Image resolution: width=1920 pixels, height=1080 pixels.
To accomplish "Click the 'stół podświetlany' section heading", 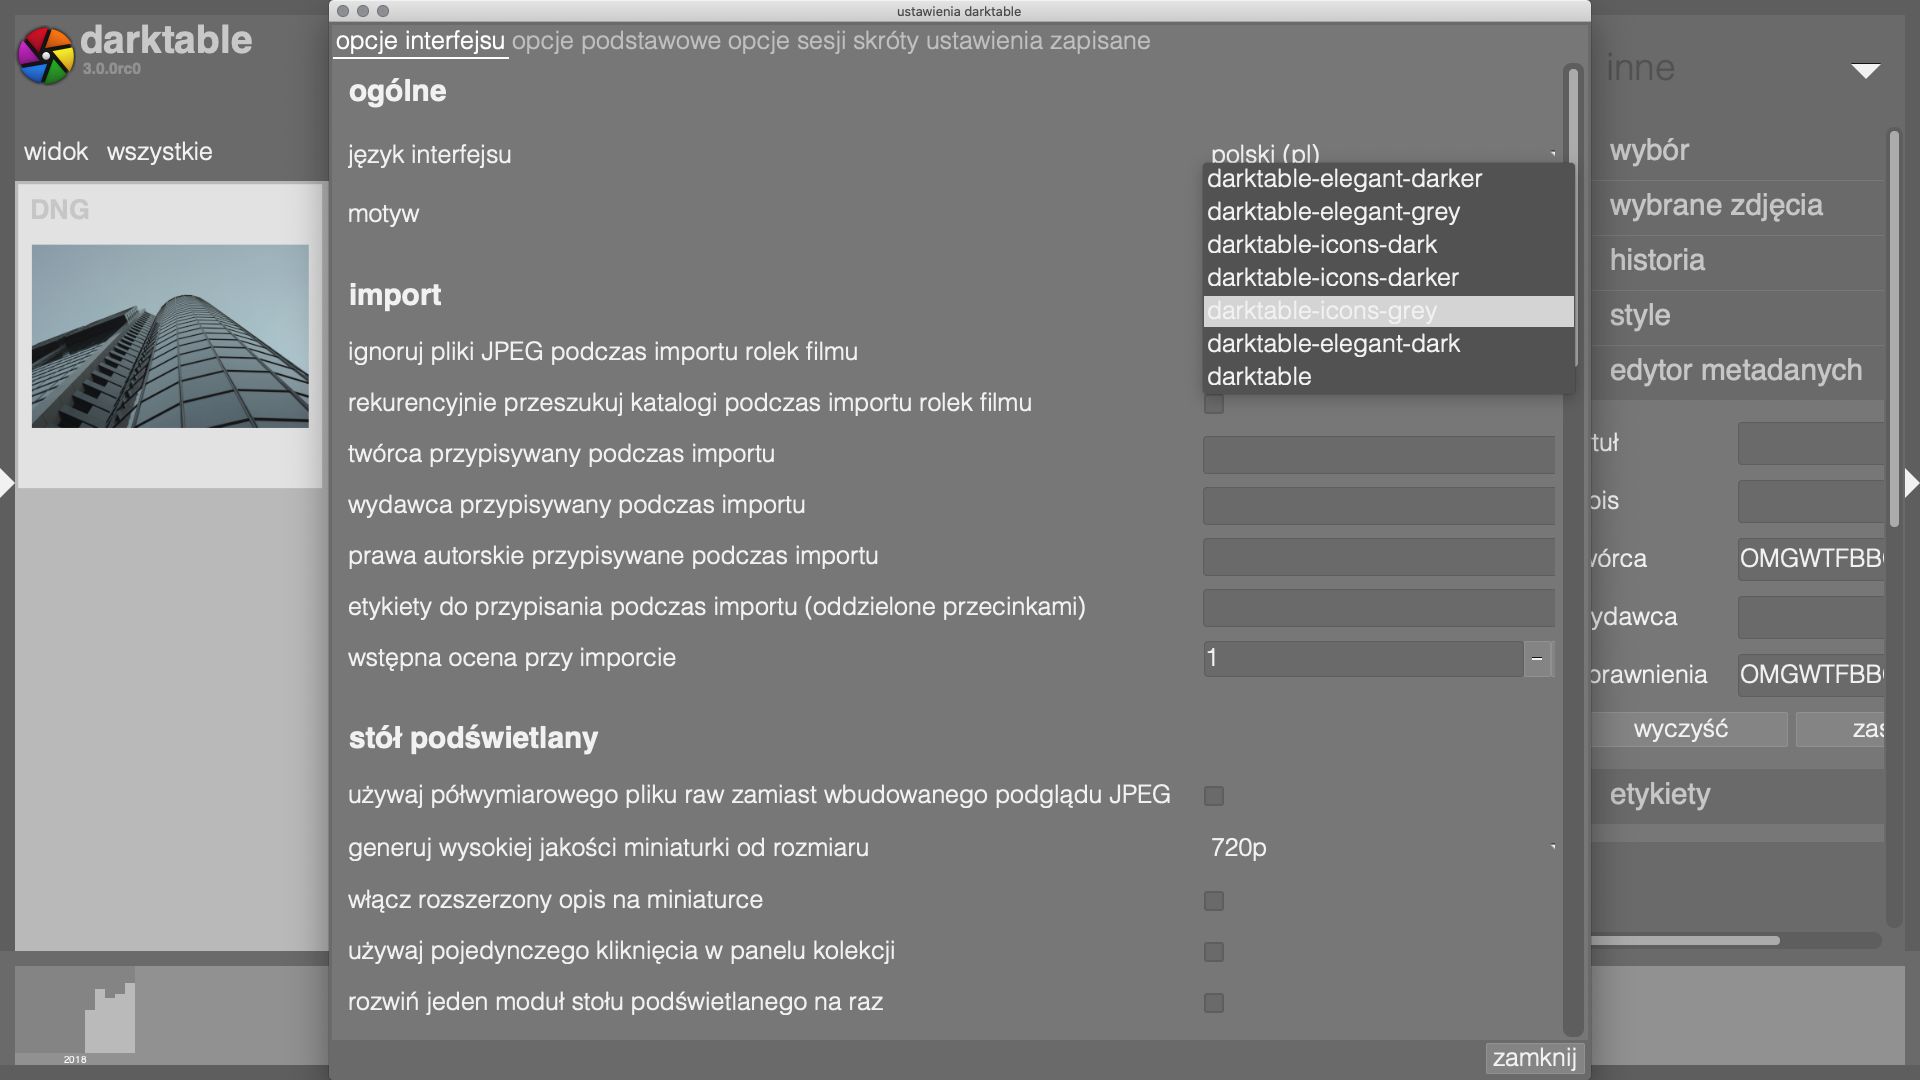I will point(473,738).
